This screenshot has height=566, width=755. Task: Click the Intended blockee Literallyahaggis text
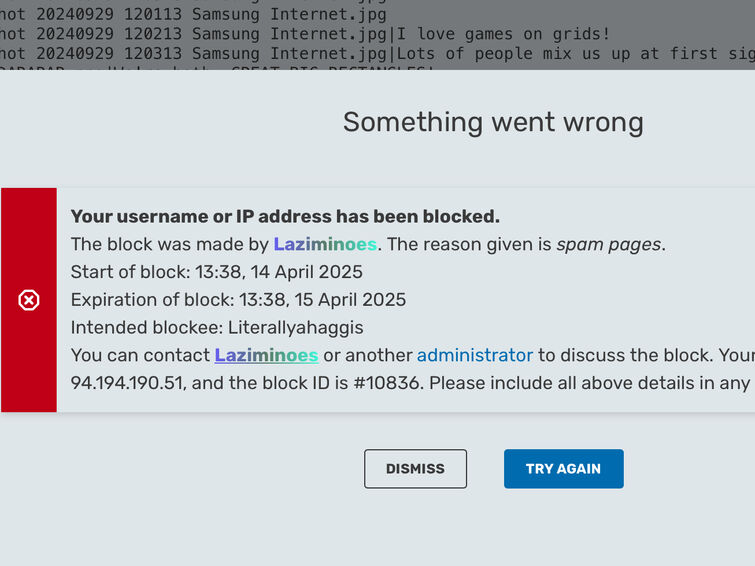click(217, 328)
